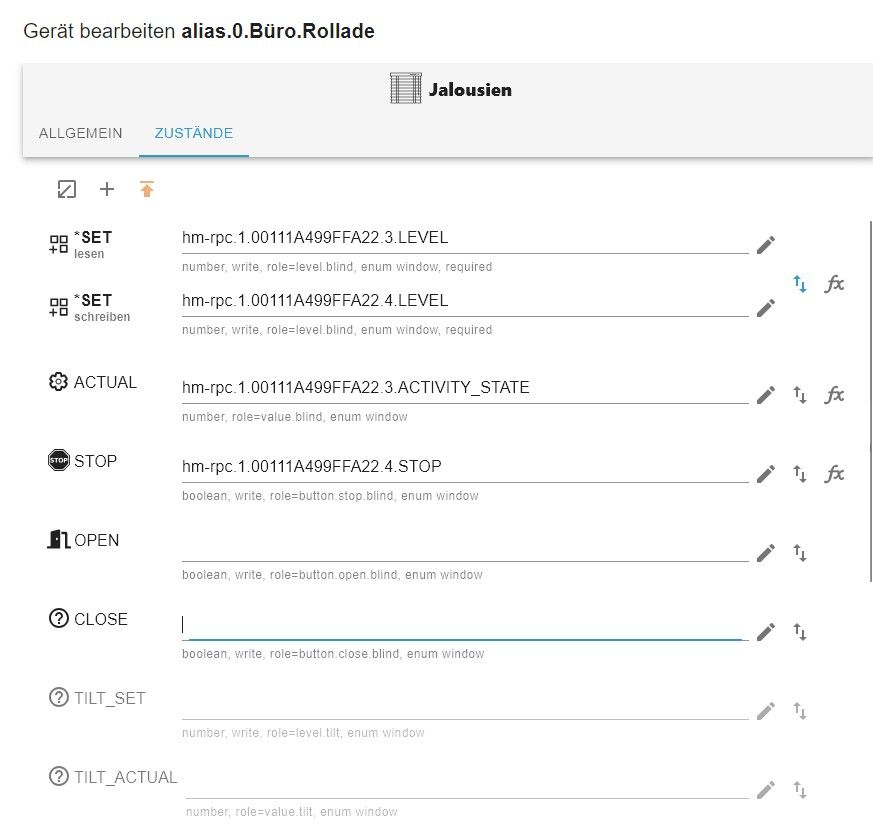The height and width of the screenshot is (839, 873).
Task: Switch to the ALLGEMEIN tab
Action: [81, 133]
